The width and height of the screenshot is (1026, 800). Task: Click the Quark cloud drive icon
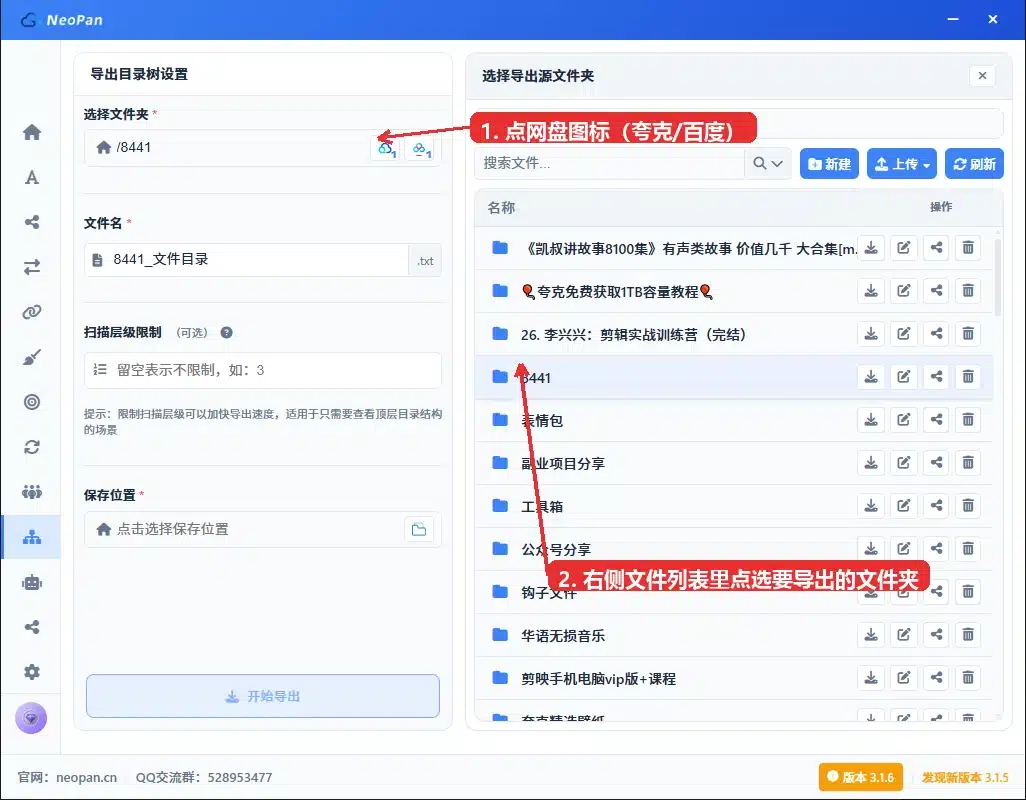point(386,149)
